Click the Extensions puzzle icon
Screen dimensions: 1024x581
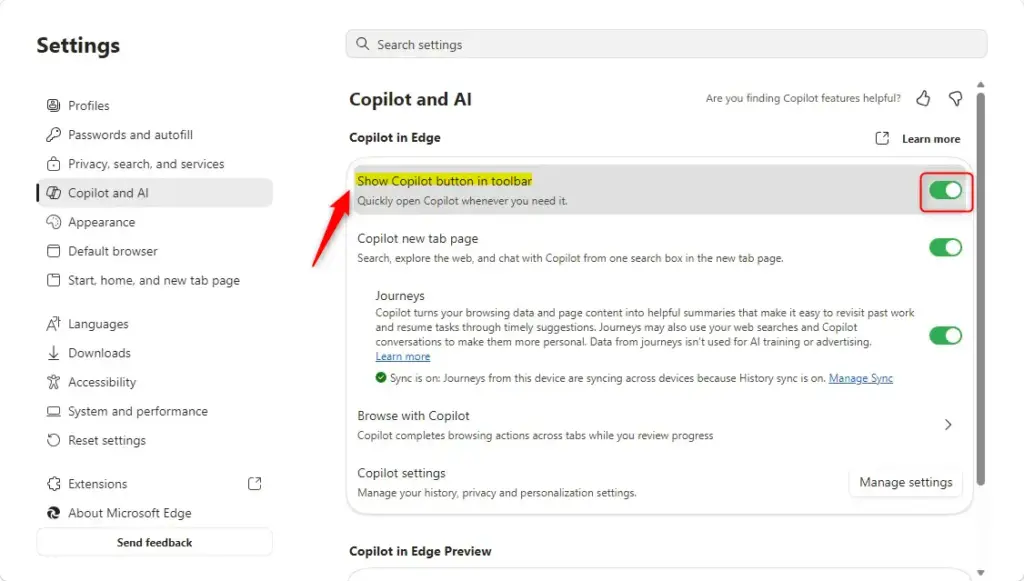pos(54,484)
